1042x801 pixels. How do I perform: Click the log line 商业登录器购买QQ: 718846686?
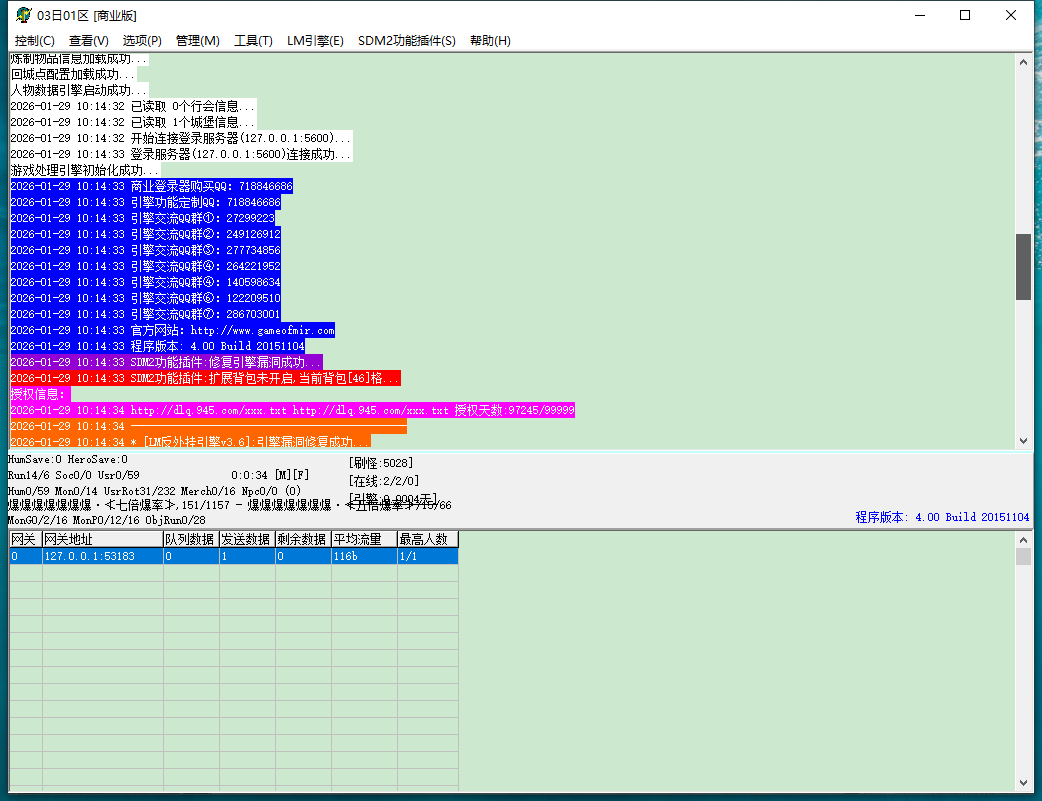click(152, 186)
